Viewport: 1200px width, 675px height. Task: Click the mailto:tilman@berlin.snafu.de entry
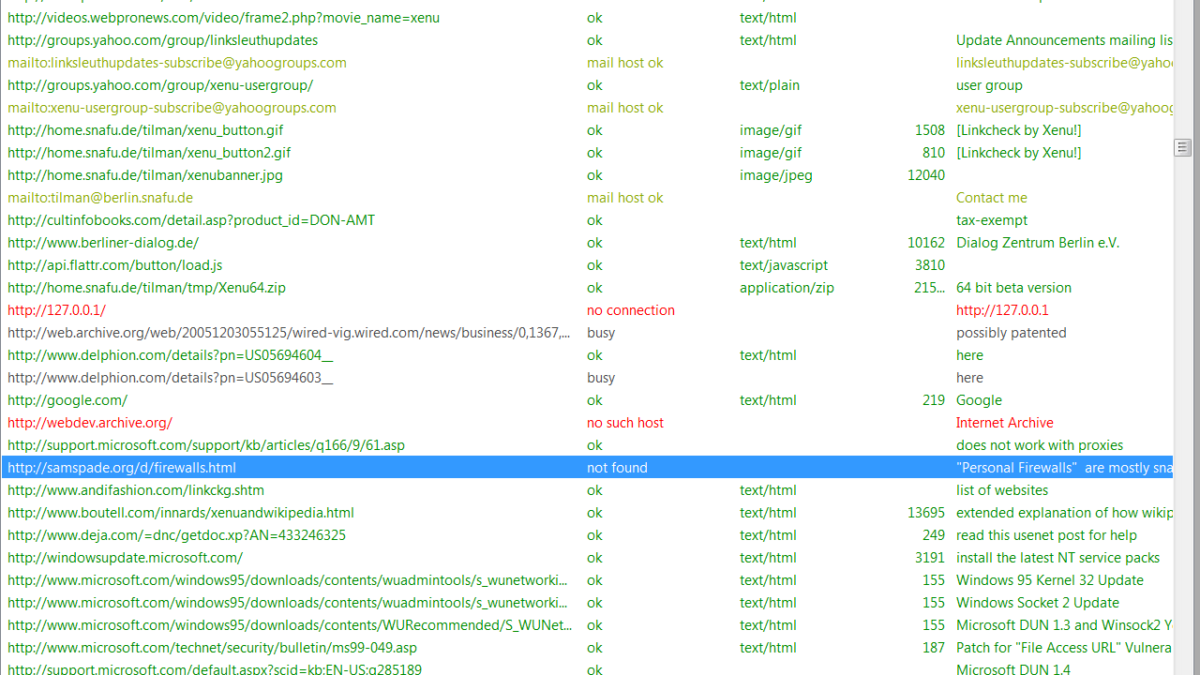click(100, 198)
